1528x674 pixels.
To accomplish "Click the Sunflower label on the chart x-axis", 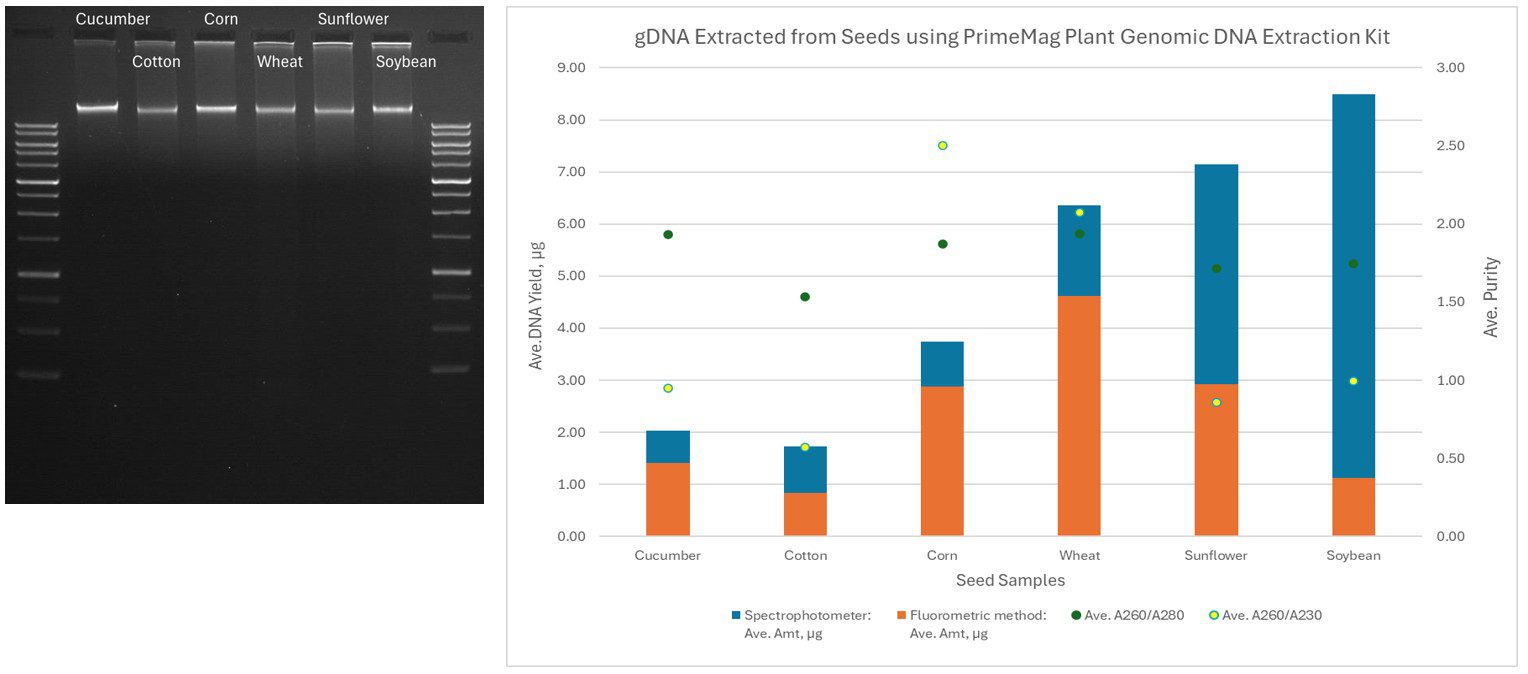I will point(1216,556).
